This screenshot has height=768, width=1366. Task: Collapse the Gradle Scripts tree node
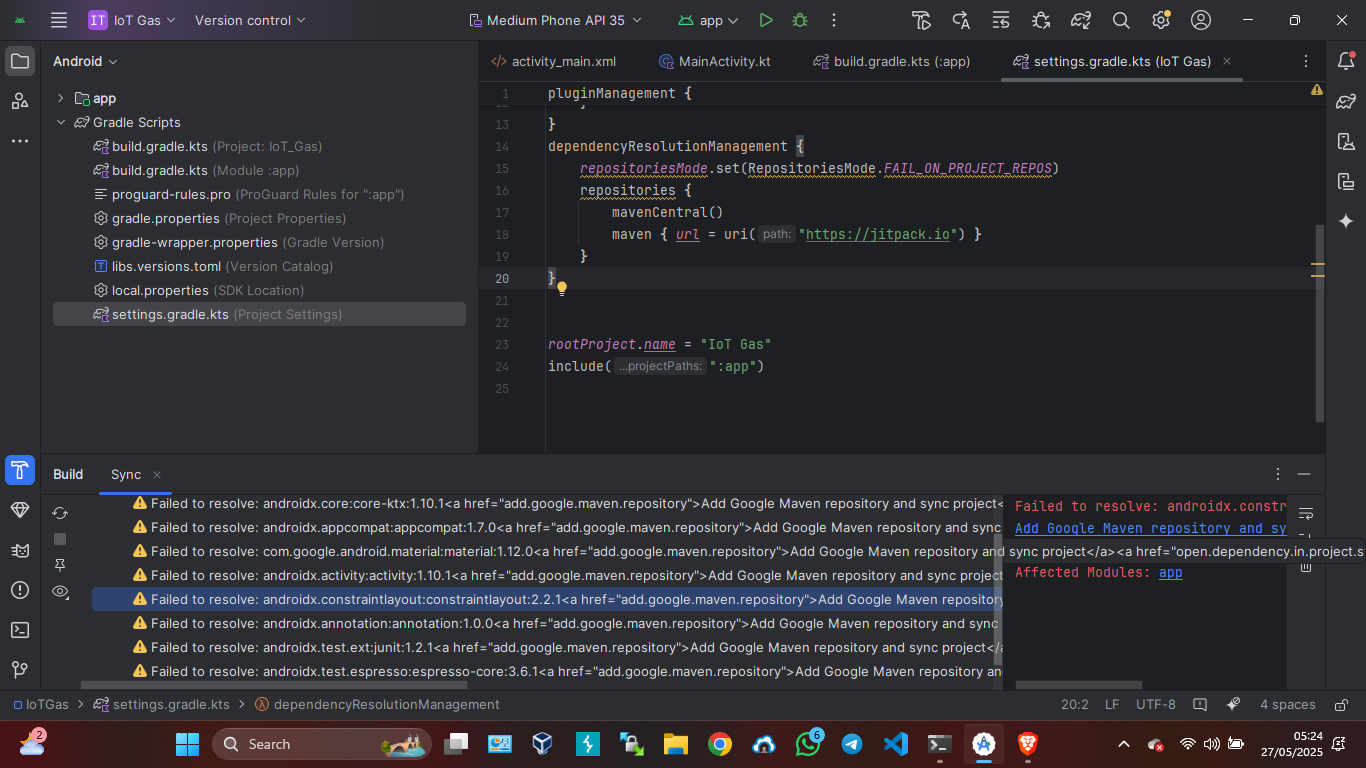[61, 122]
